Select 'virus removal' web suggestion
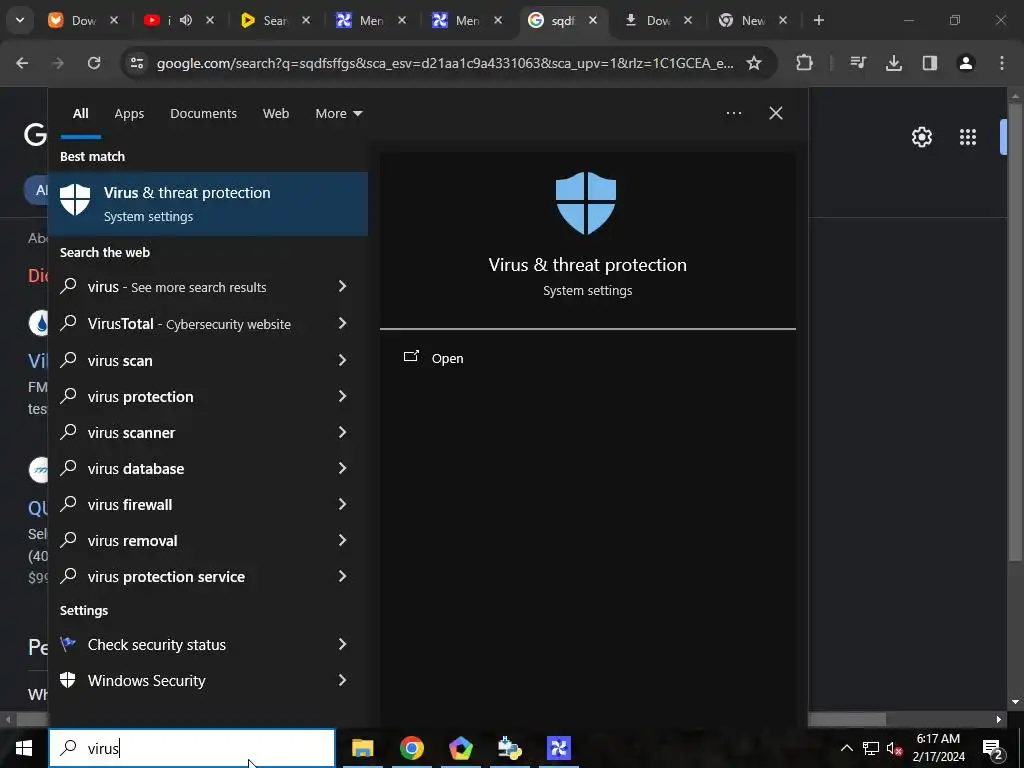The height and width of the screenshot is (768, 1024). [x=133, y=541]
